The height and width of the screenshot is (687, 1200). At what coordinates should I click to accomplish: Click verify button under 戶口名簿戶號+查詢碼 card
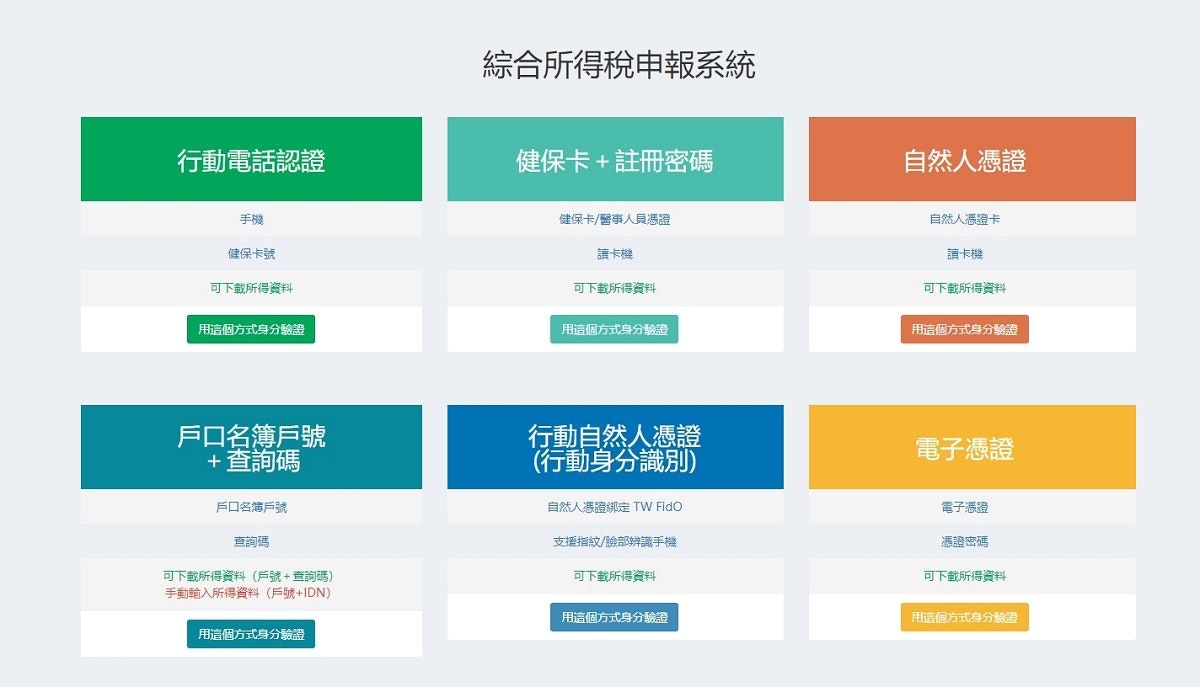coord(251,634)
